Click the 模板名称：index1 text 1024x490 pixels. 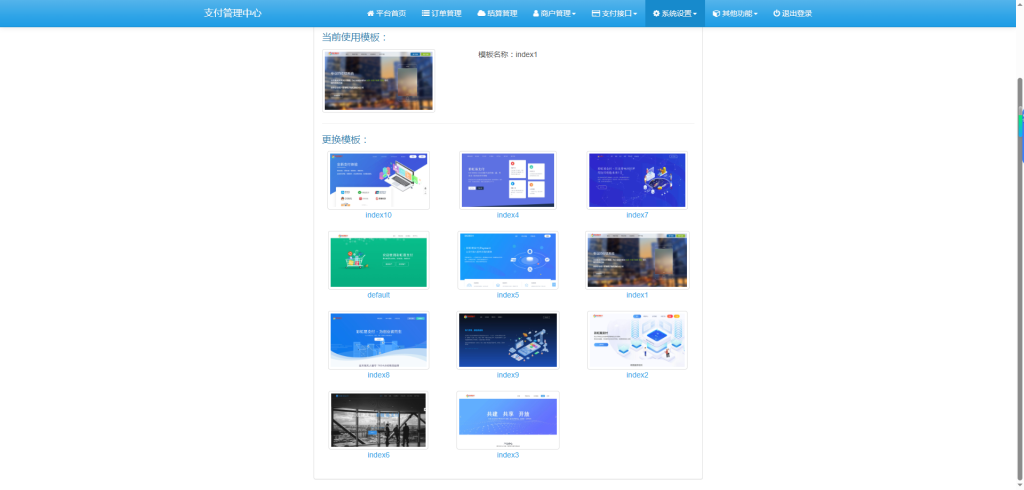tap(507, 55)
